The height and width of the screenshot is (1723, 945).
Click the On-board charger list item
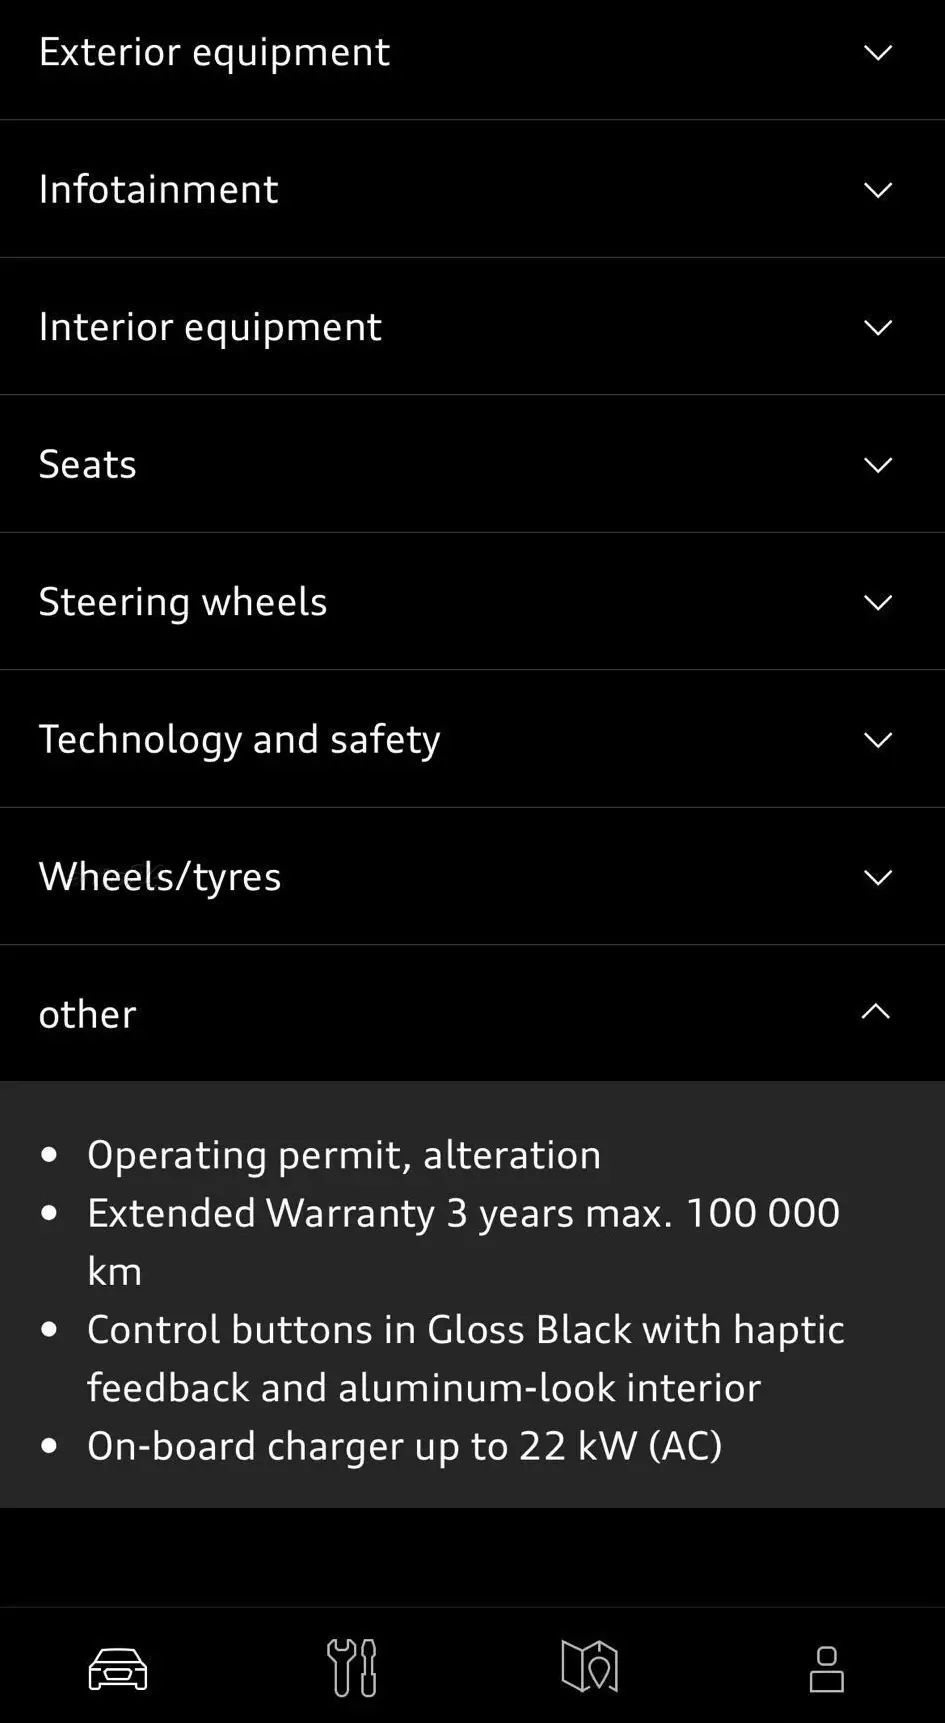pyautogui.click(x=404, y=1446)
